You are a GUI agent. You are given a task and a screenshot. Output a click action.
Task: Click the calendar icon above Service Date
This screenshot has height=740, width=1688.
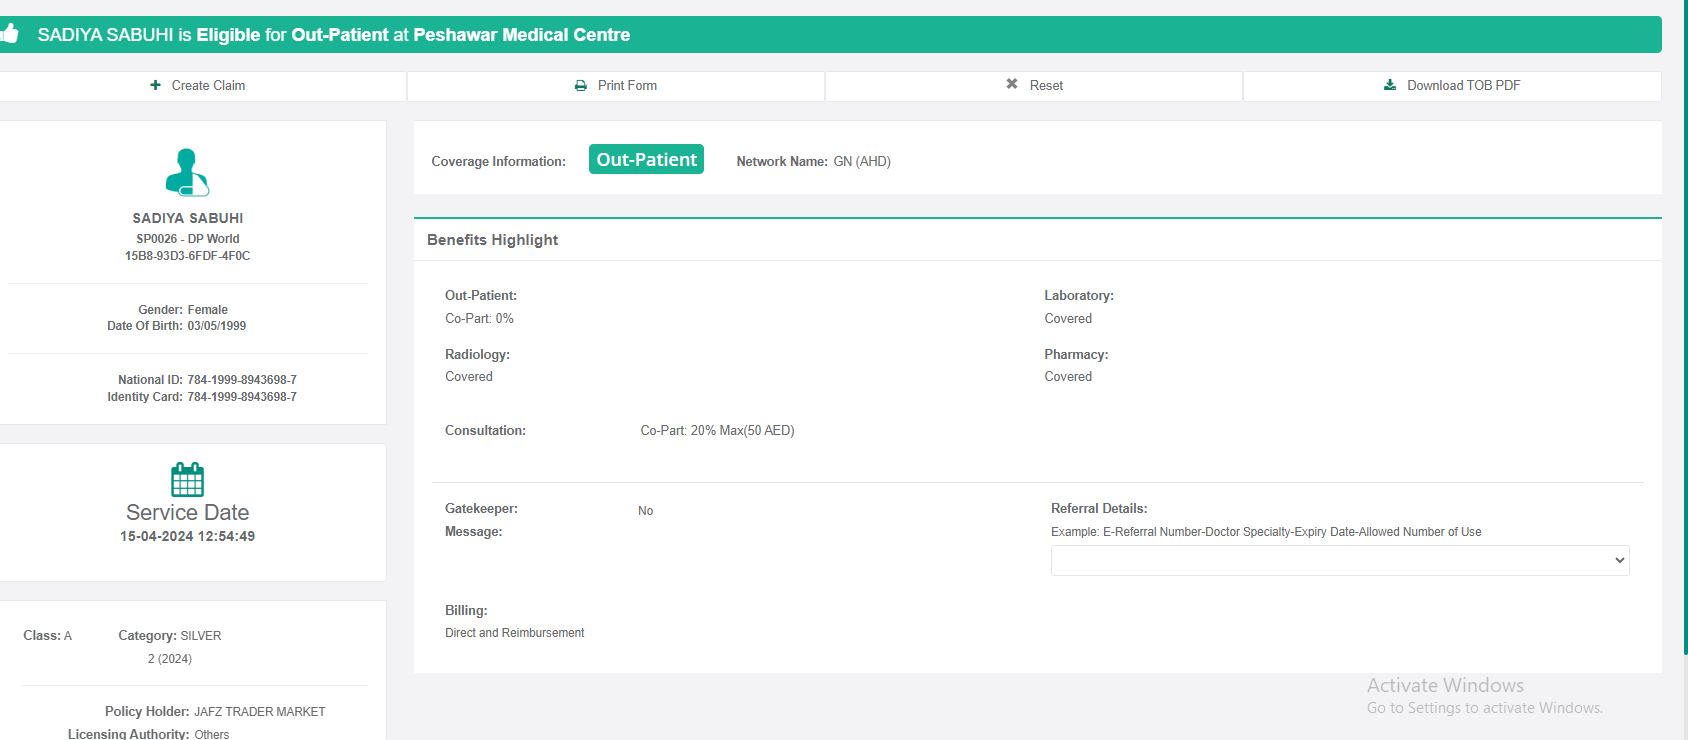click(187, 480)
